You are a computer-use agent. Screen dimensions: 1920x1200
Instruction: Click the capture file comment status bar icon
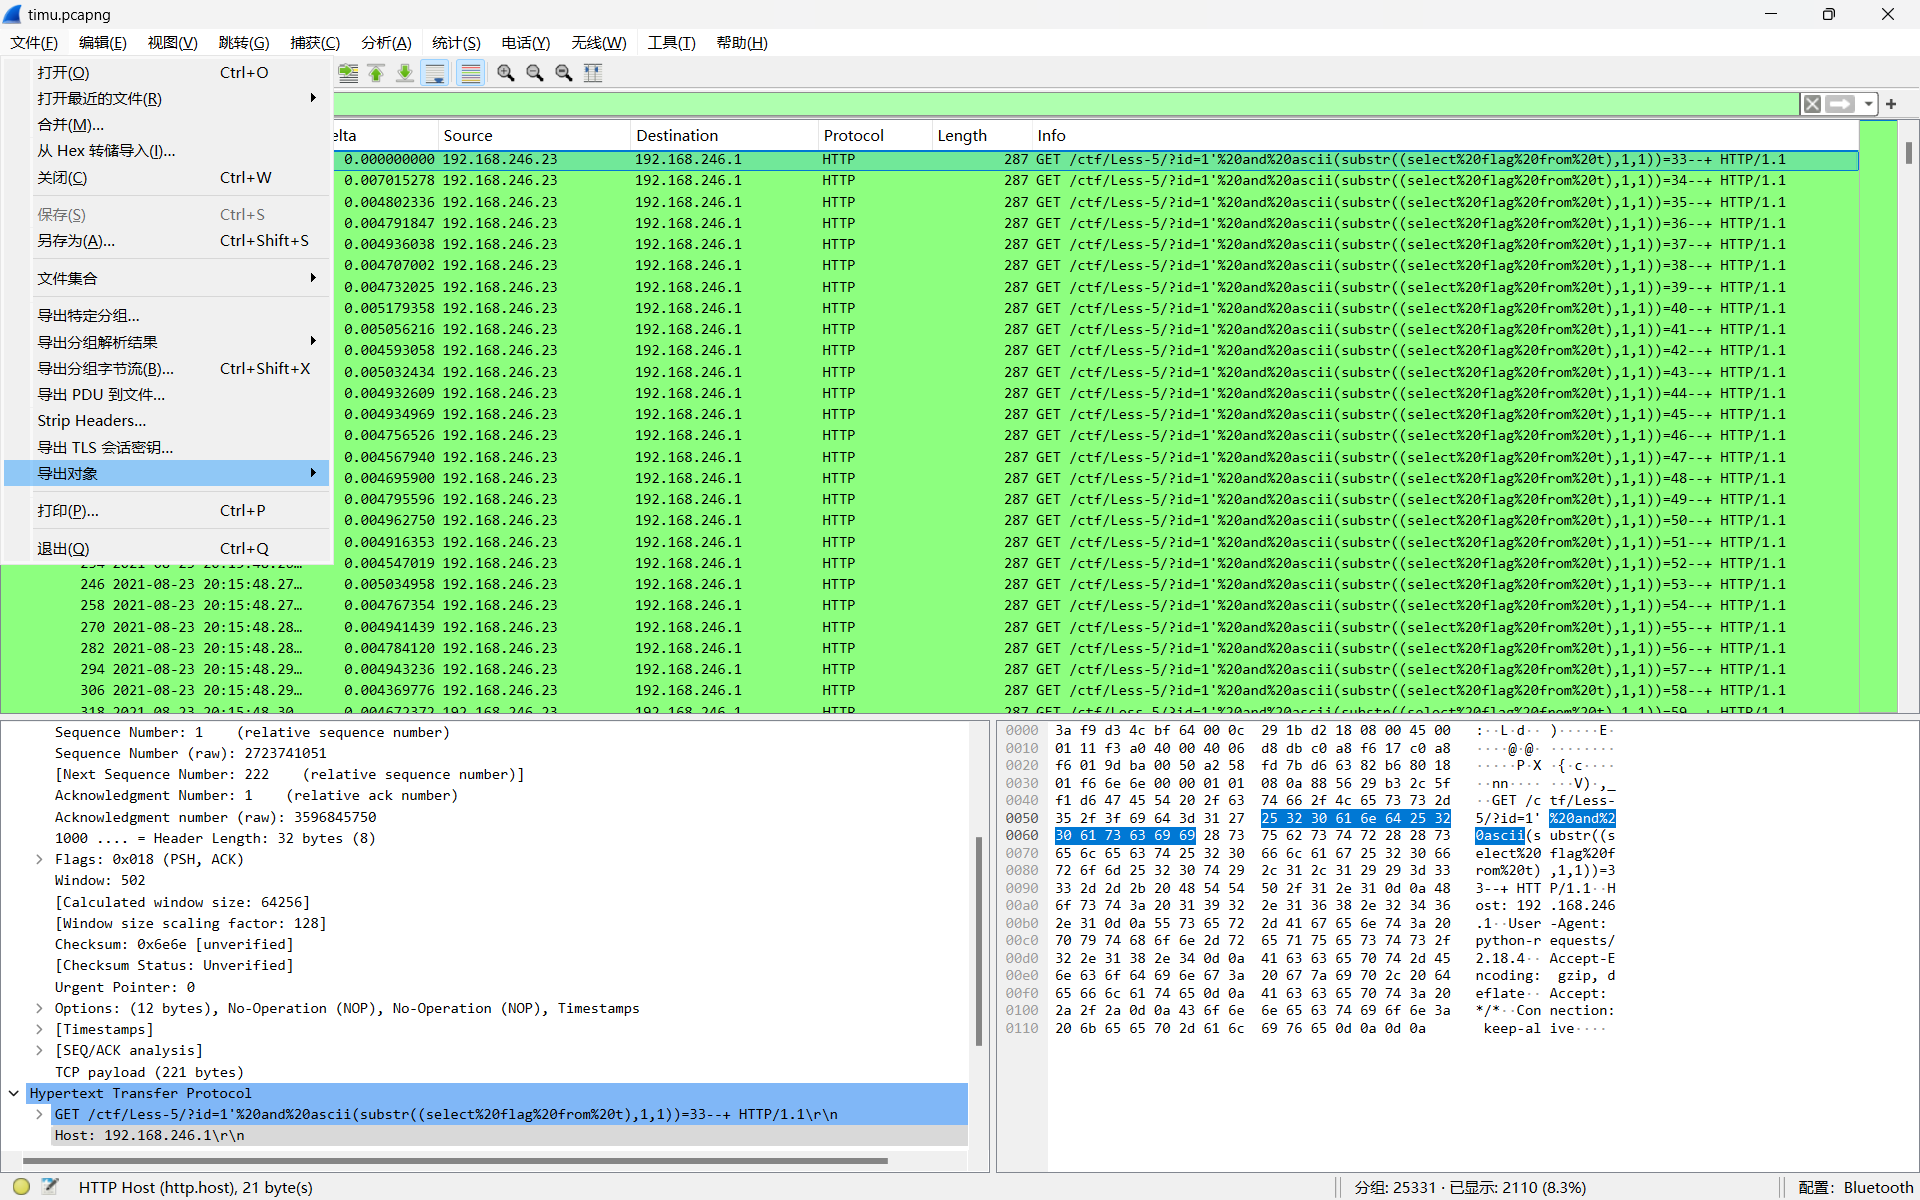tap(50, 1187)
